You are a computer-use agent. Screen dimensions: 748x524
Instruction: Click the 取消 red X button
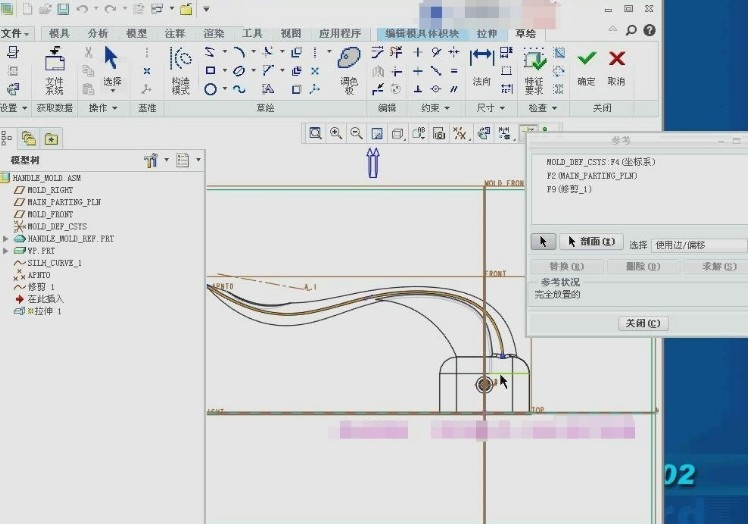click(616, 68)
